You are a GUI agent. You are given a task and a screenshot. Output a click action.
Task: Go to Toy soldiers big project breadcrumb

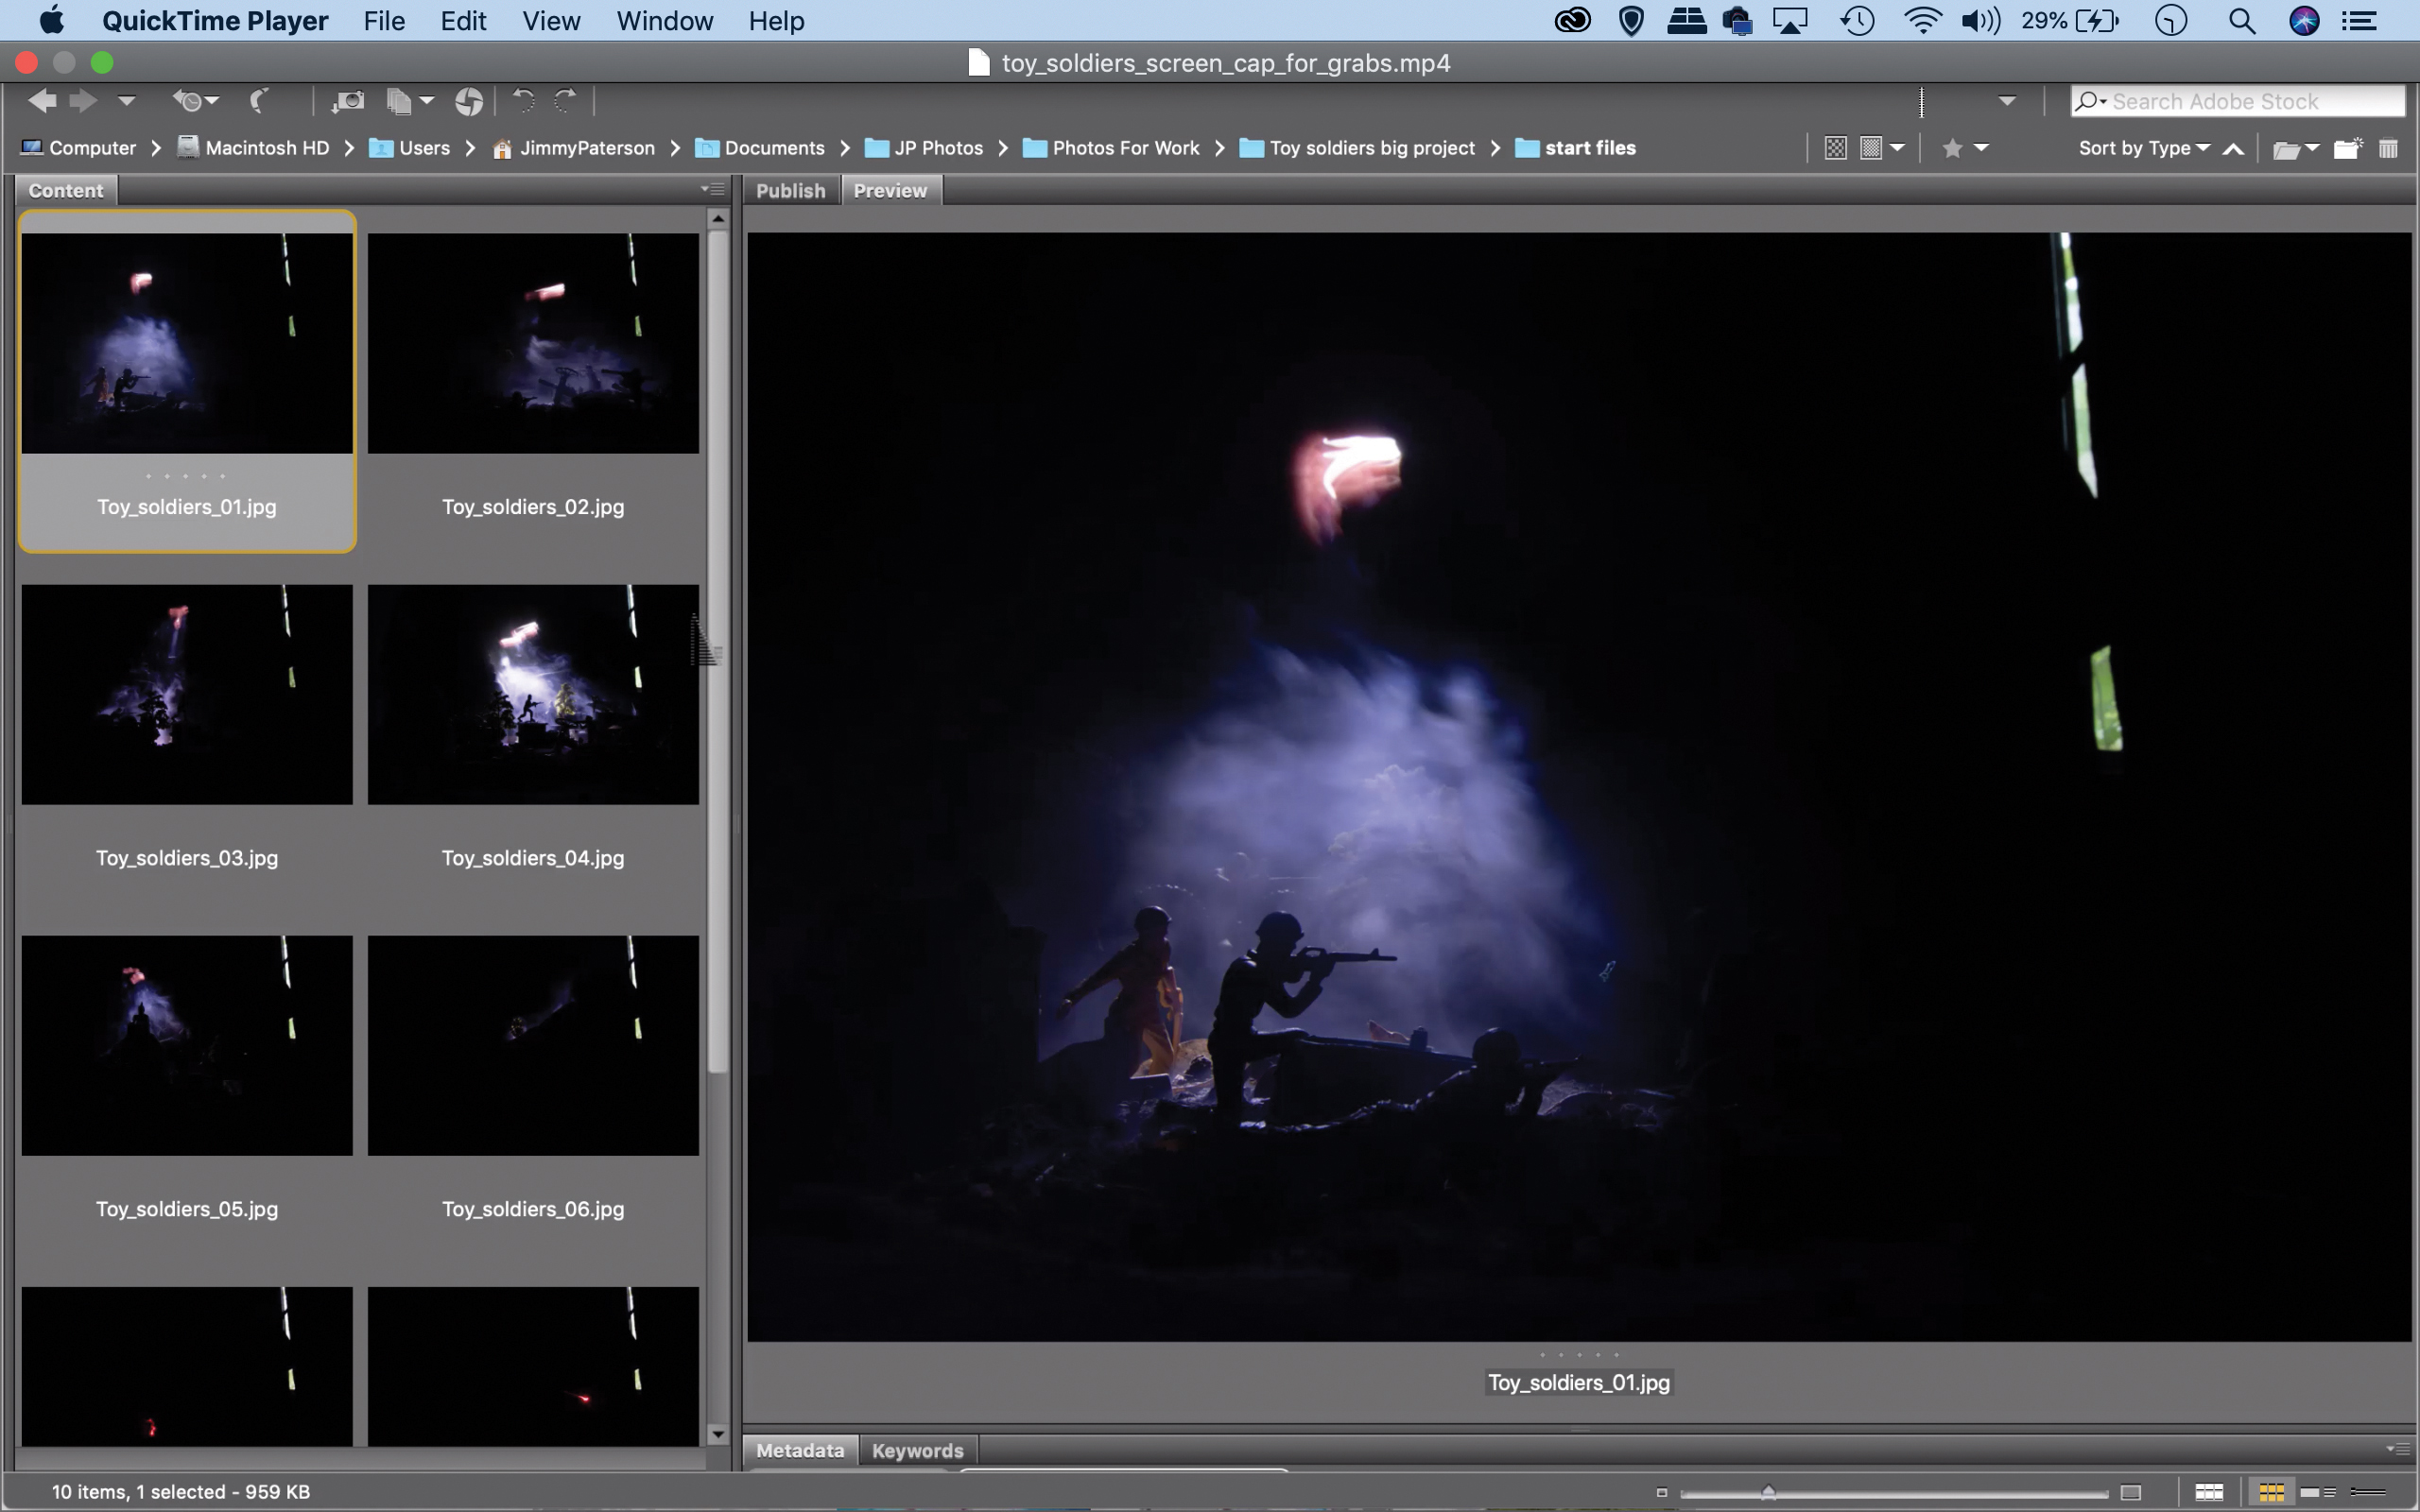click(1357, 148)
